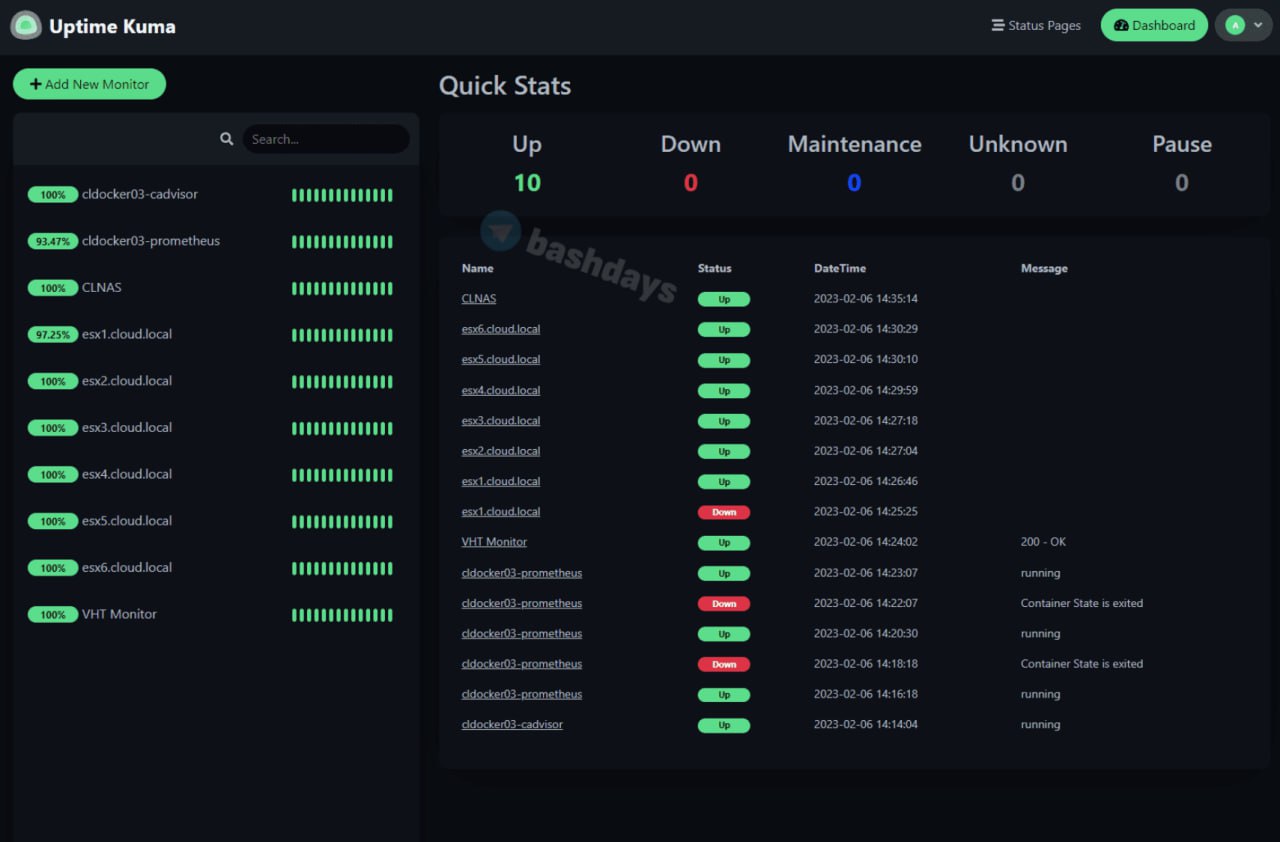Select cldocker03-cadvisor monitor in sidebar
This screenshot has height=842, width=1280.
(x=215, y=194)
